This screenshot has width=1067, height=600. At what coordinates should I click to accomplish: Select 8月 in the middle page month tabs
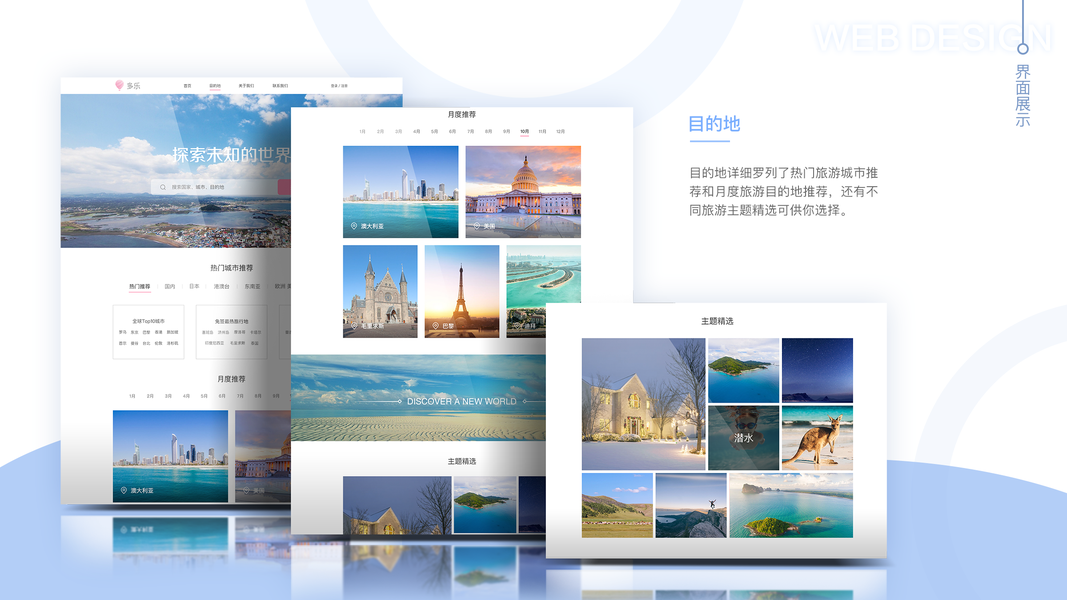489,131
